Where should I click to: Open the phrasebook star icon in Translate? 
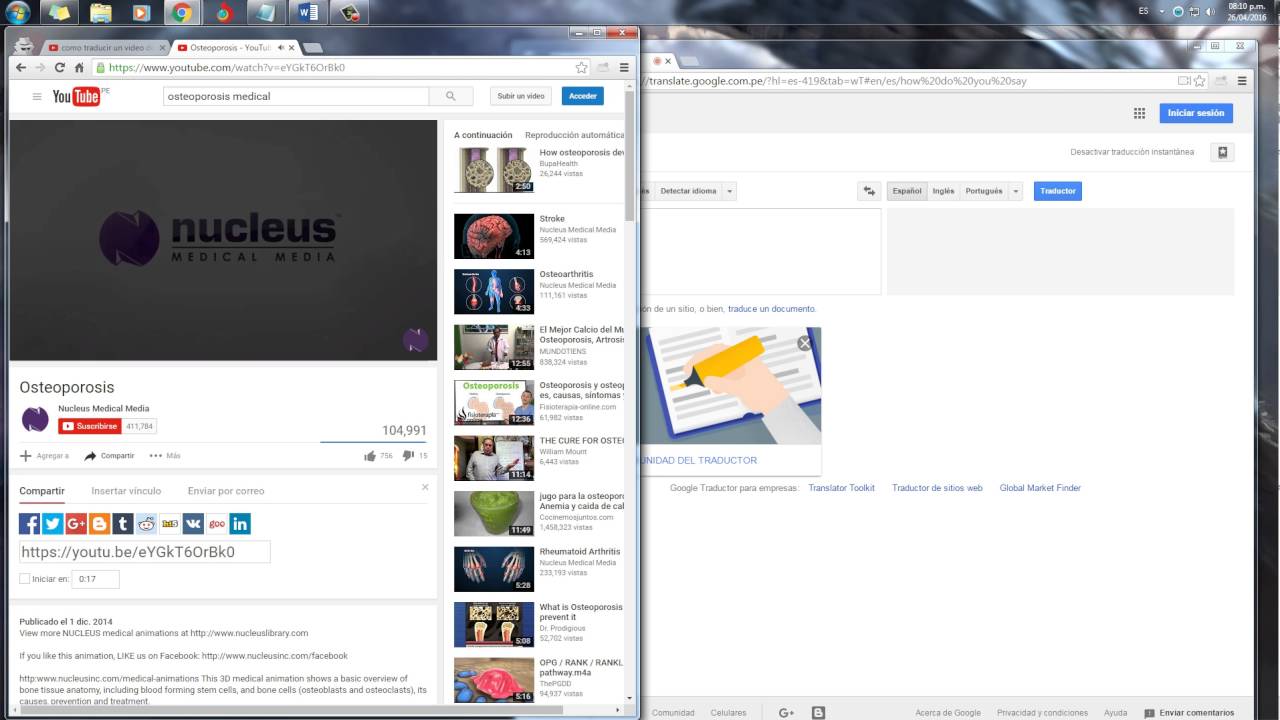[x=1222, y=152]
